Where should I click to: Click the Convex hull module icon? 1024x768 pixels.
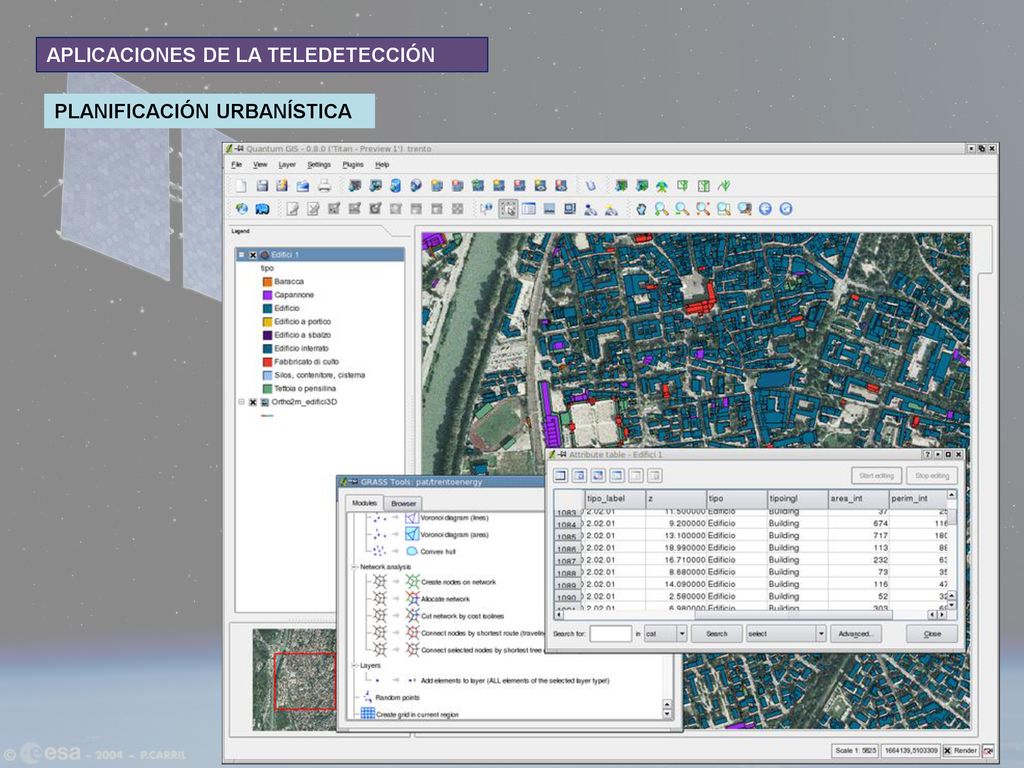click(411, 551)
